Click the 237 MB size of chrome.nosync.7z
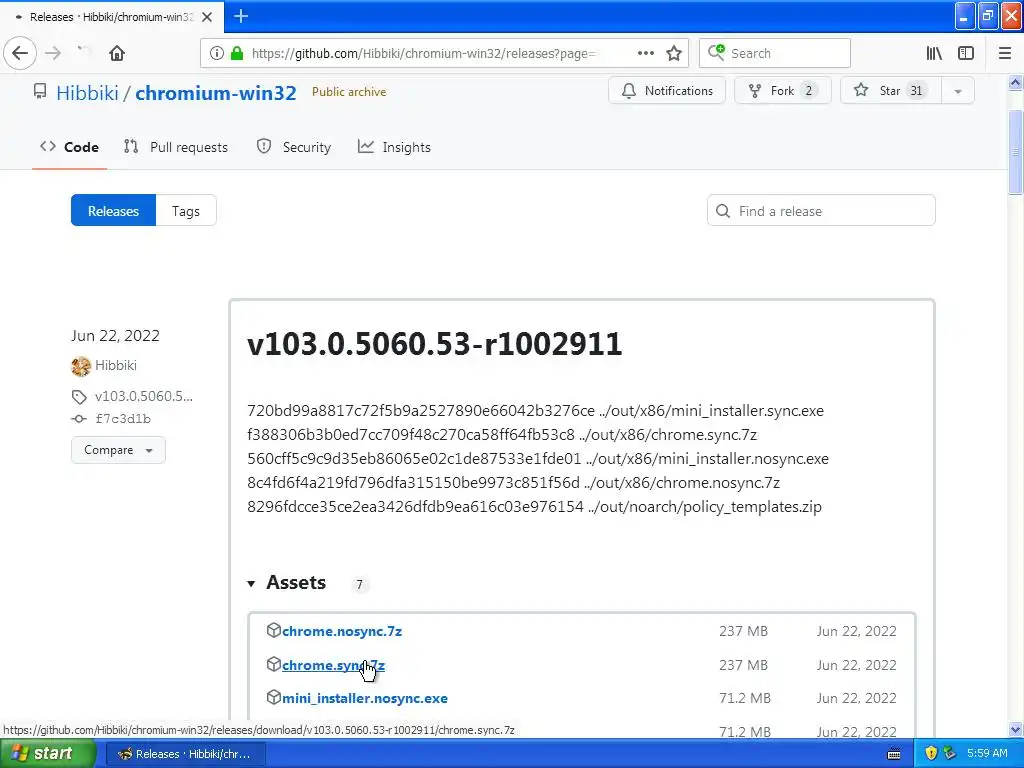Viewport: 1024px width, 768px height. pos(743,632)
